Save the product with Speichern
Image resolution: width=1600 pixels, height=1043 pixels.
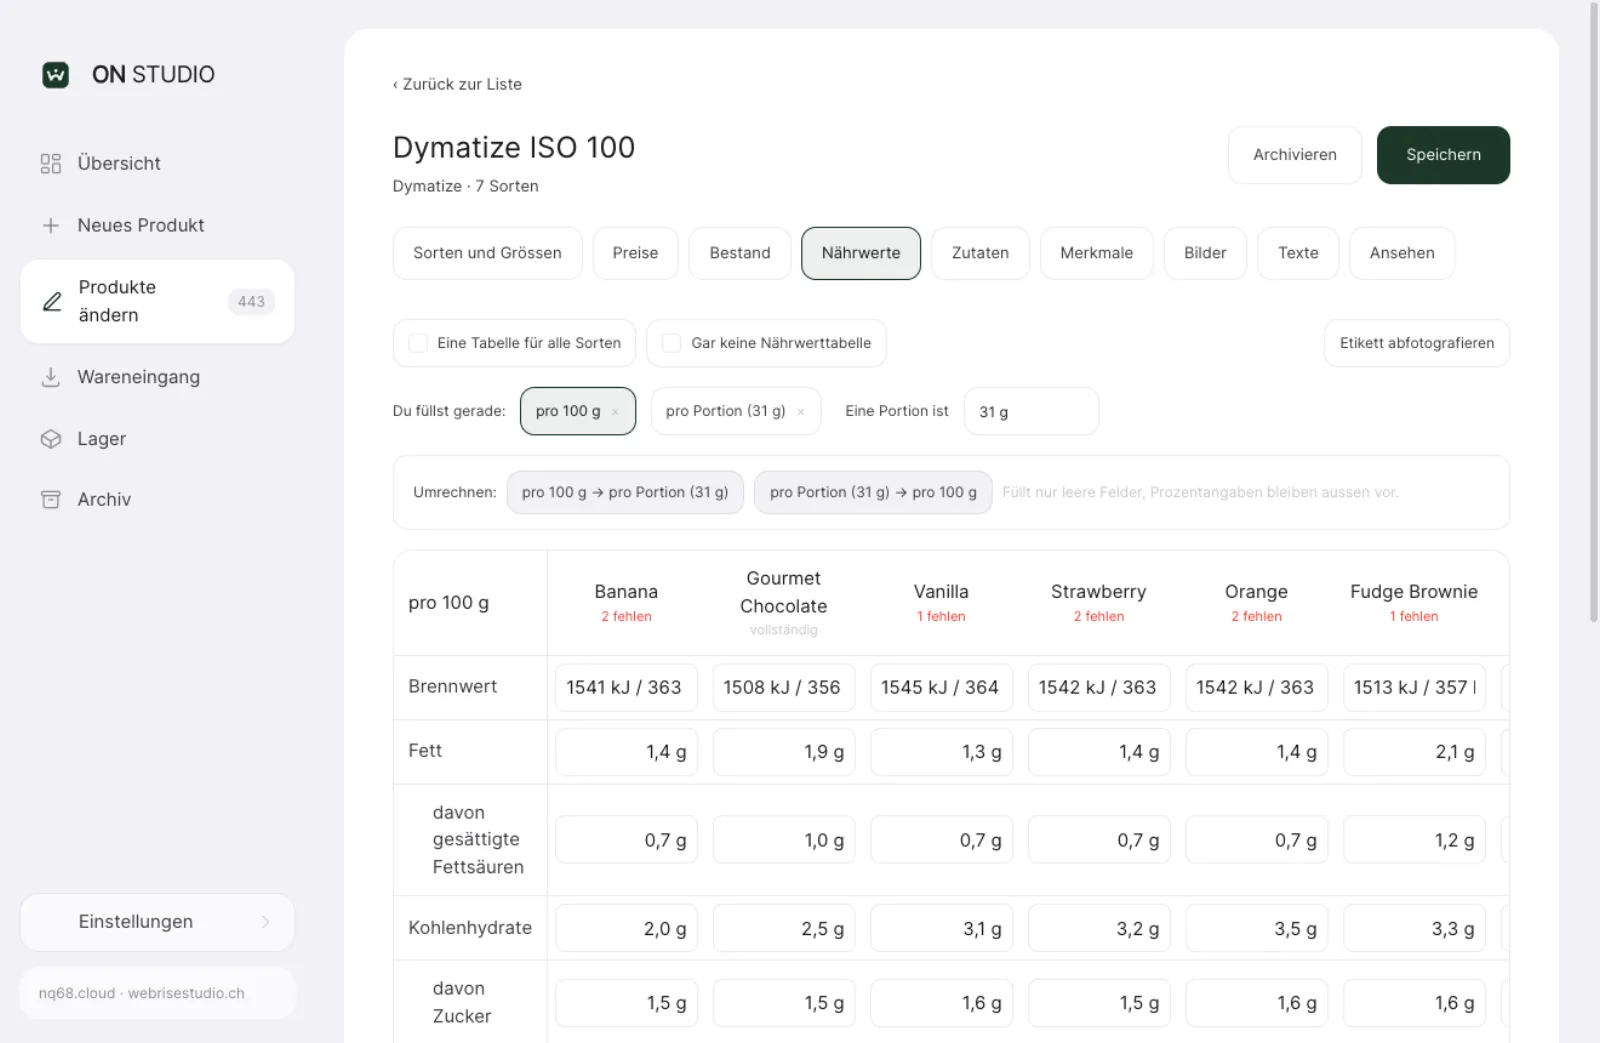pos(1443,155)
